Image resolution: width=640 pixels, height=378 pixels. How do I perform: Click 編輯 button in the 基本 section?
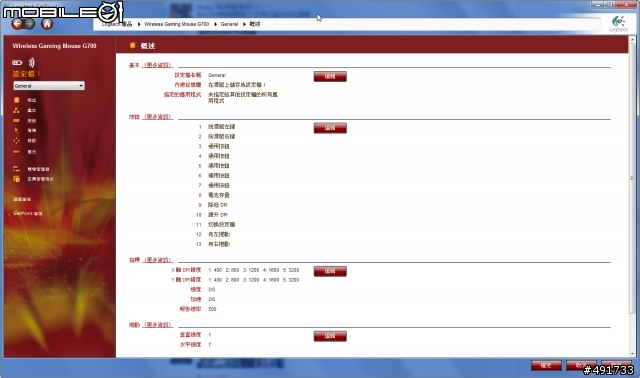tap(330, 76)
